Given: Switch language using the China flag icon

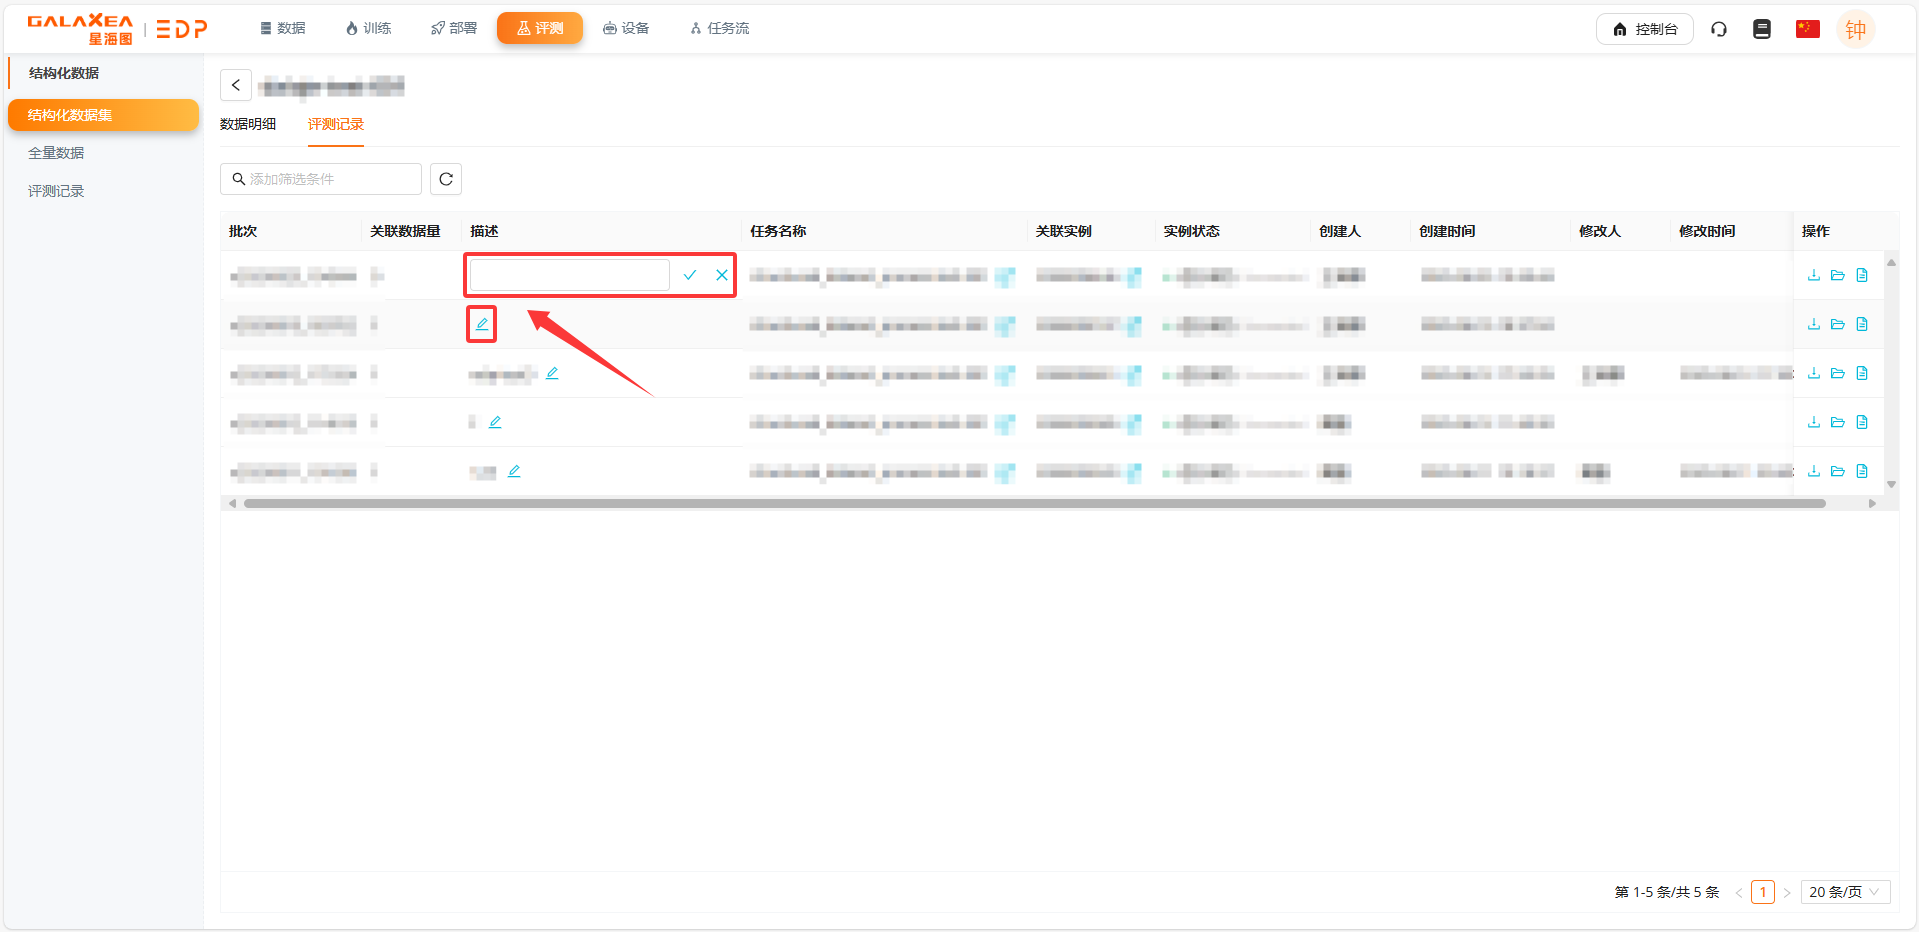Looking at the screenshot, I should 1807,29.
